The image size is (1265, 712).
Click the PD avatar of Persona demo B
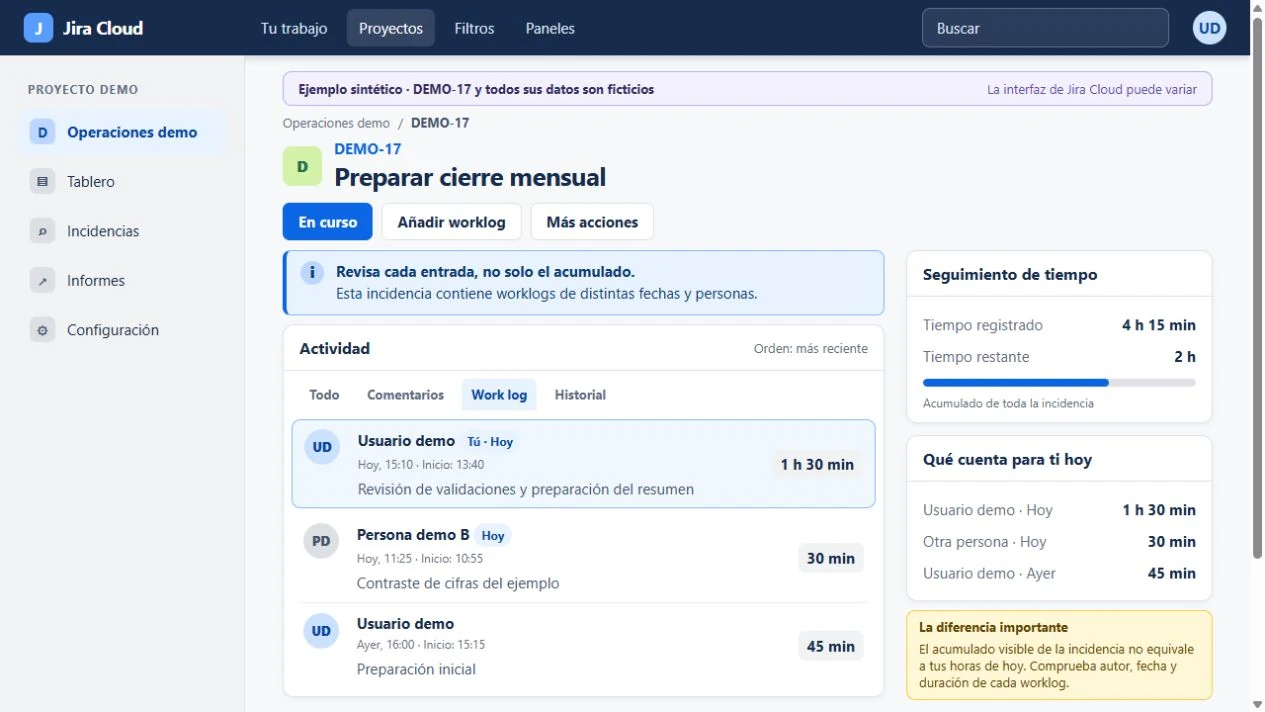pos(321,541)
